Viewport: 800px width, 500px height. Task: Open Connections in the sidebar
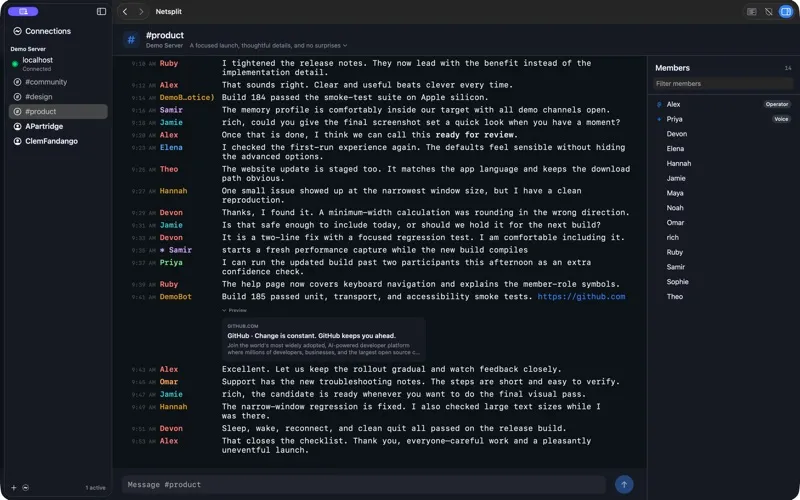point(48,31)
